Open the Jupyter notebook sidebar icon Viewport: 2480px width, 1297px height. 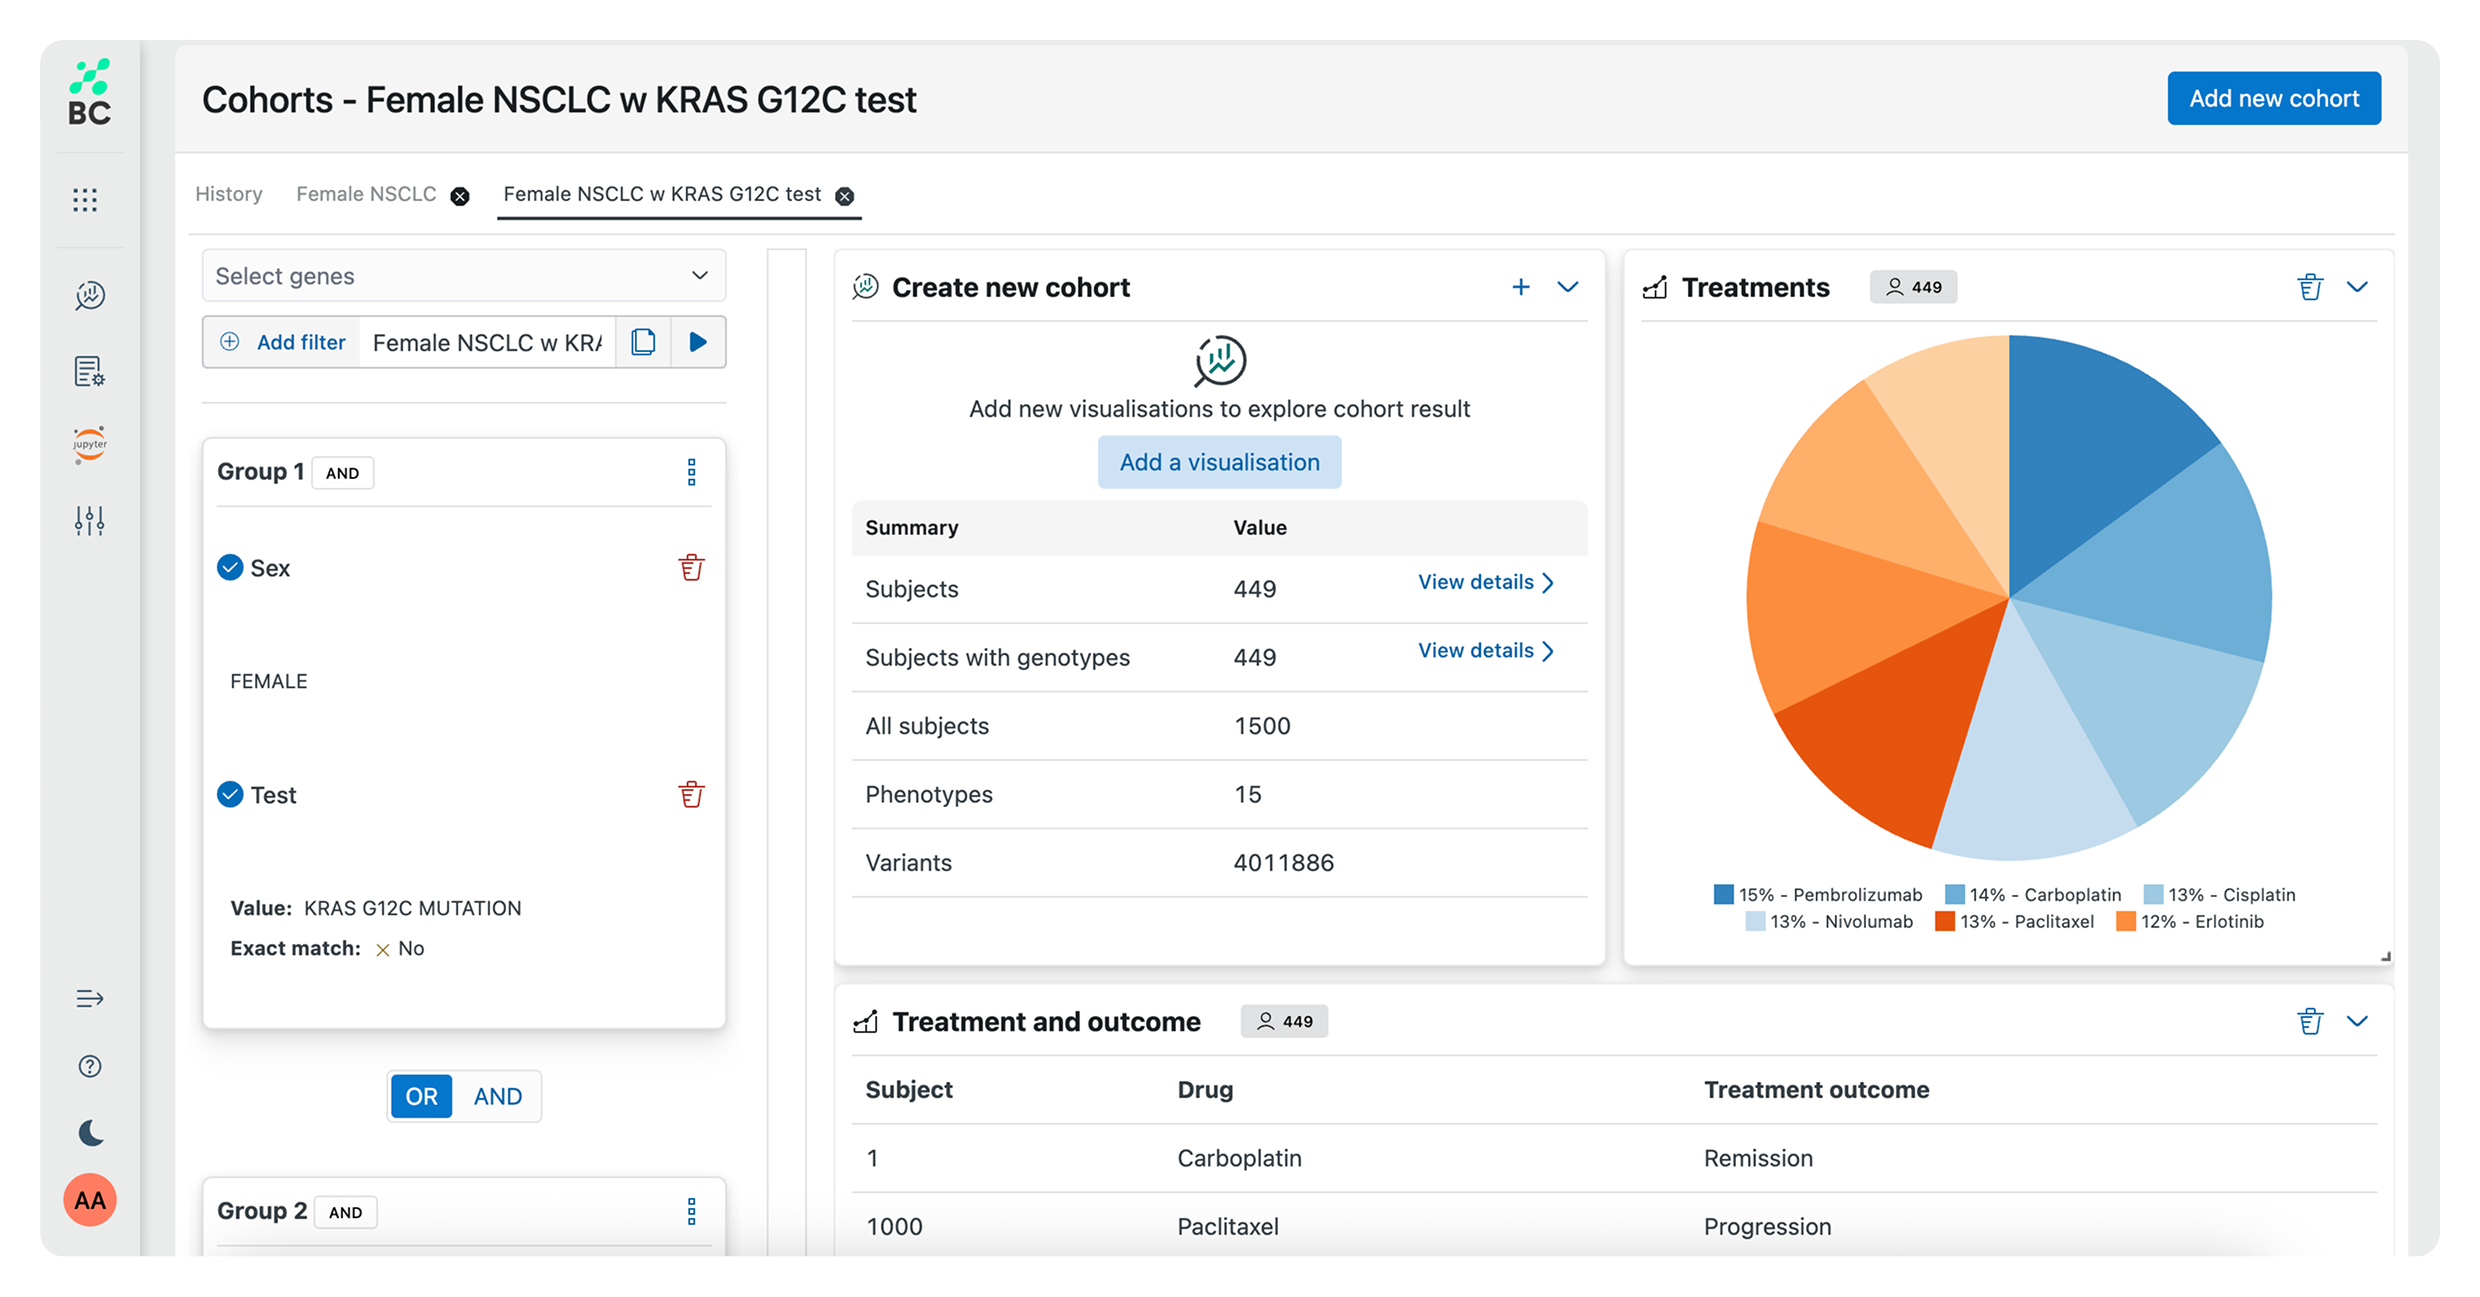tap(90, 445)
